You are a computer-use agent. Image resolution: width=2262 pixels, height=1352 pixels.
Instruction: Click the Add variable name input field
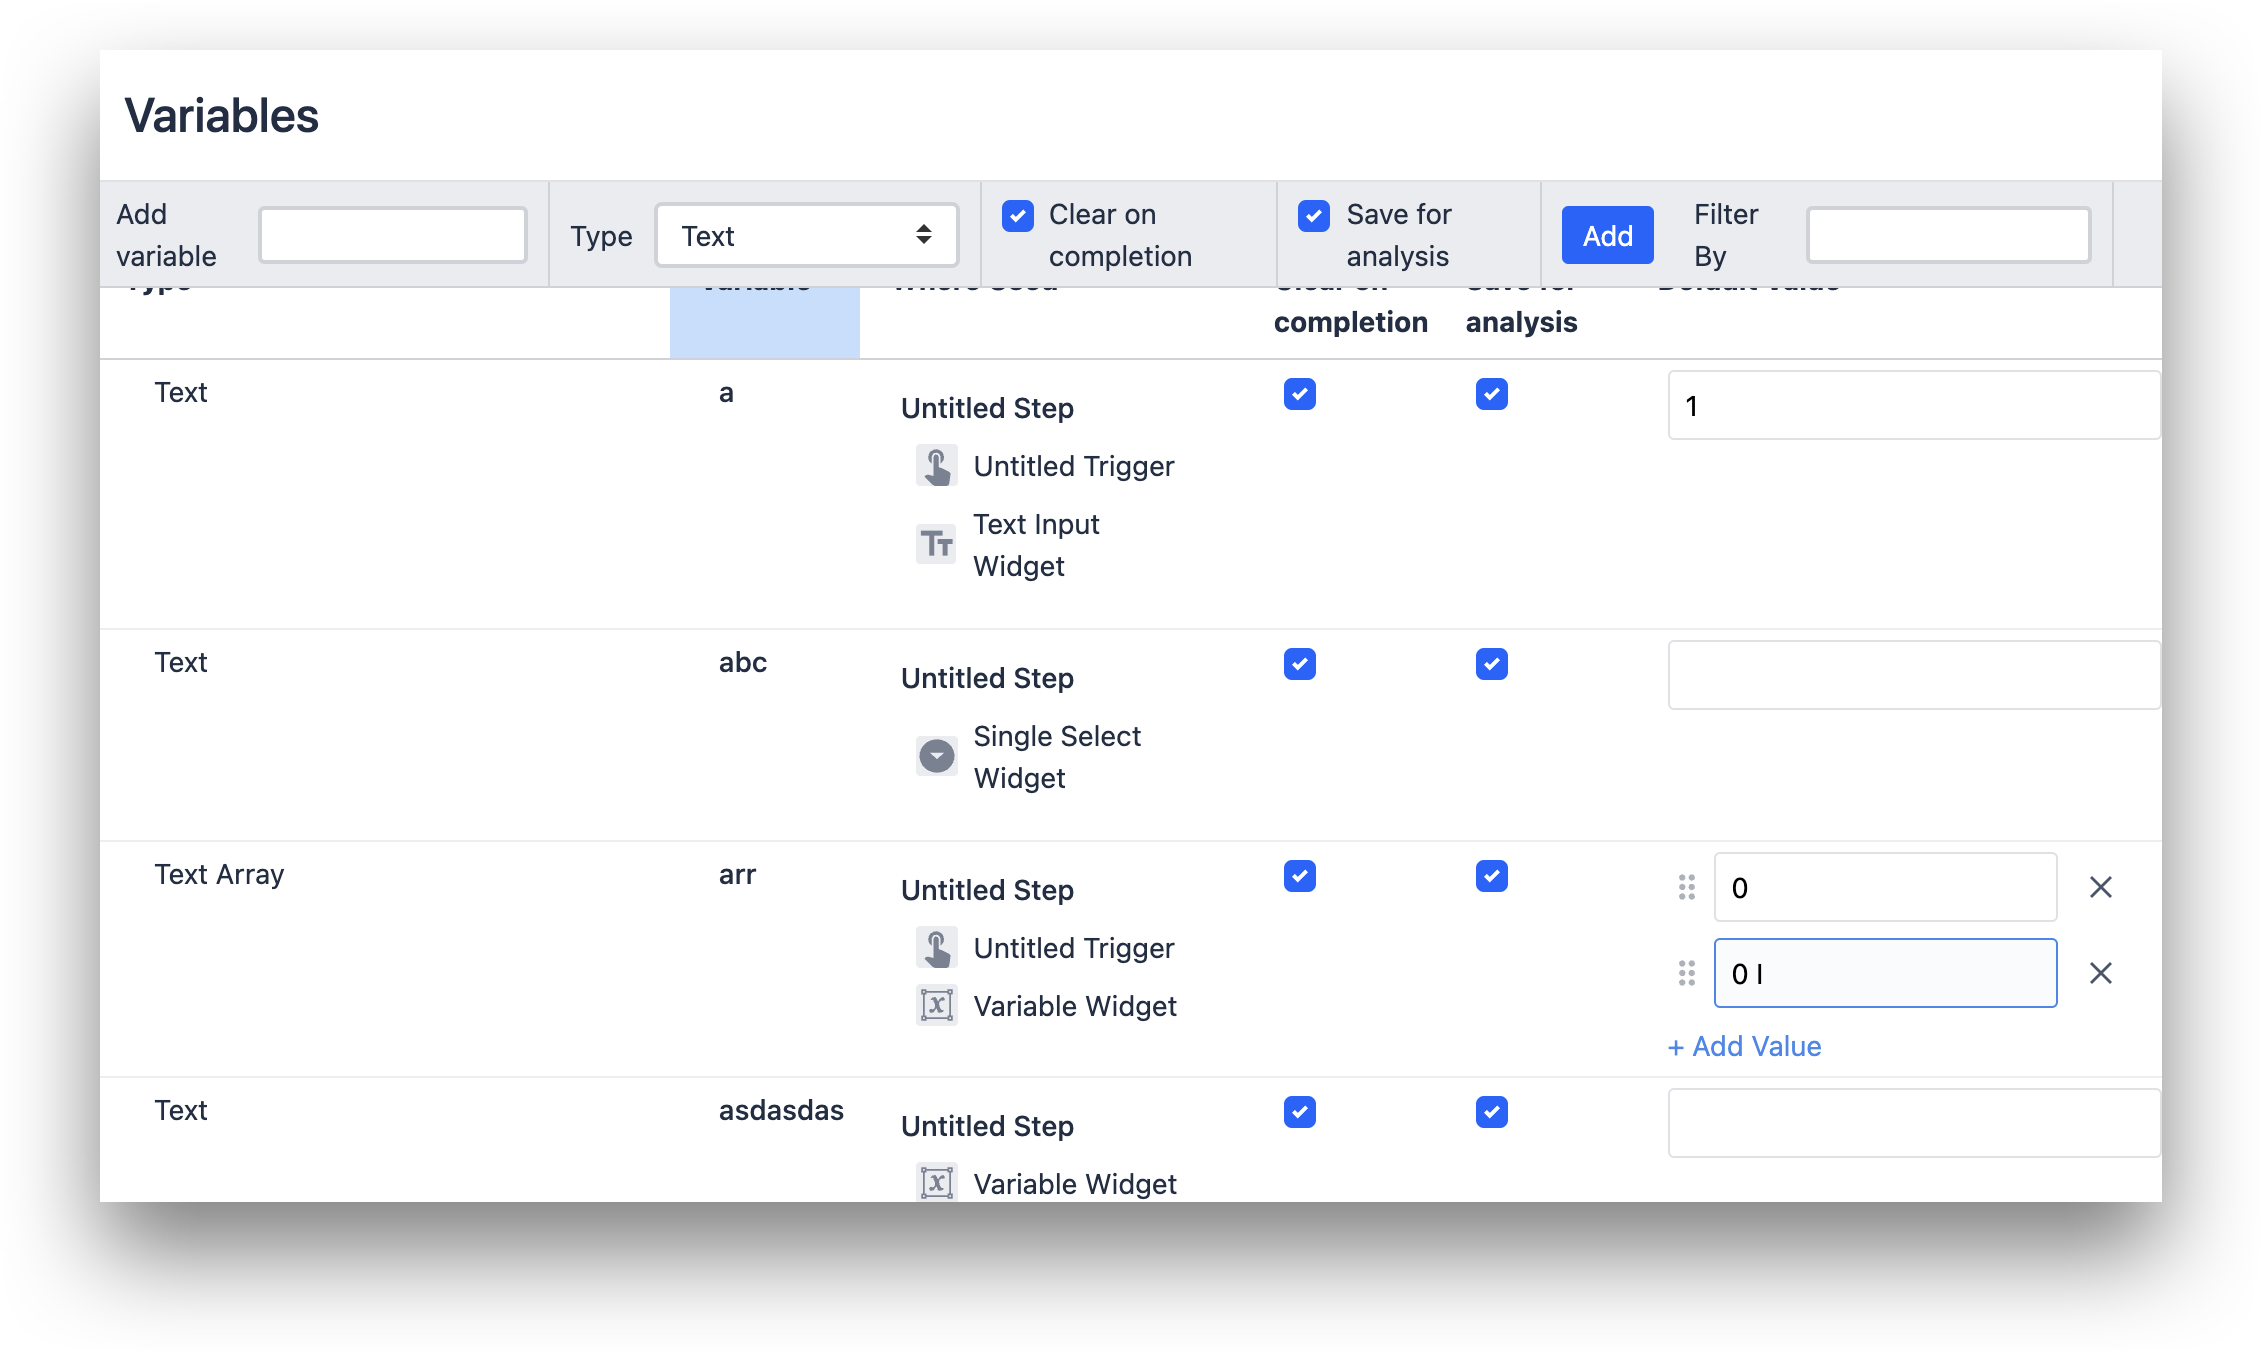pos(394,233)
